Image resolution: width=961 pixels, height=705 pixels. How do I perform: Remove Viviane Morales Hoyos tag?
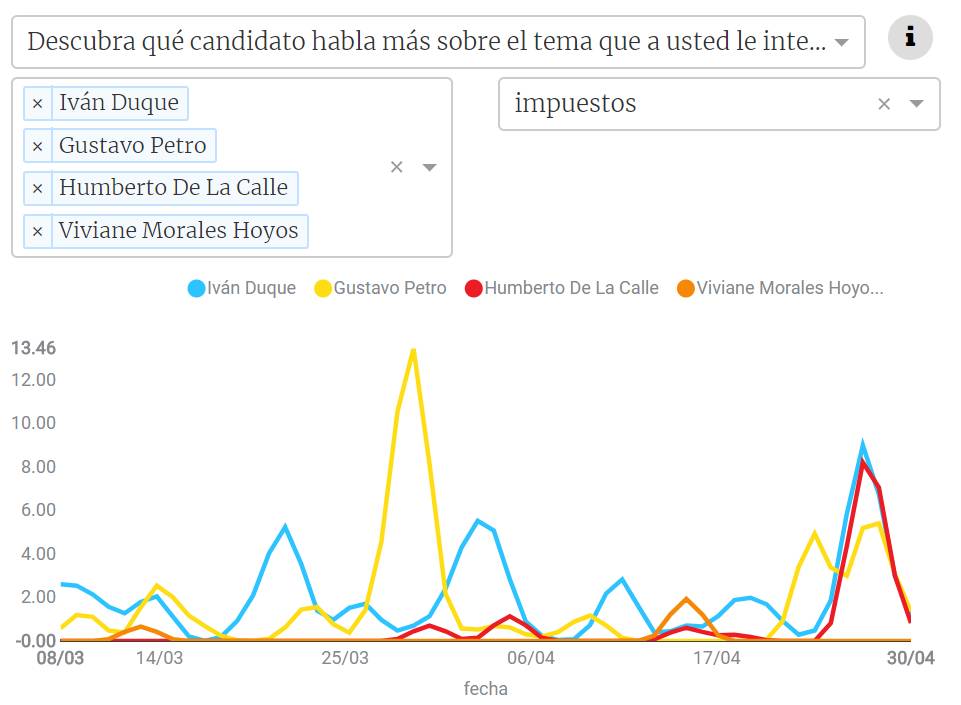coord(37,231)
